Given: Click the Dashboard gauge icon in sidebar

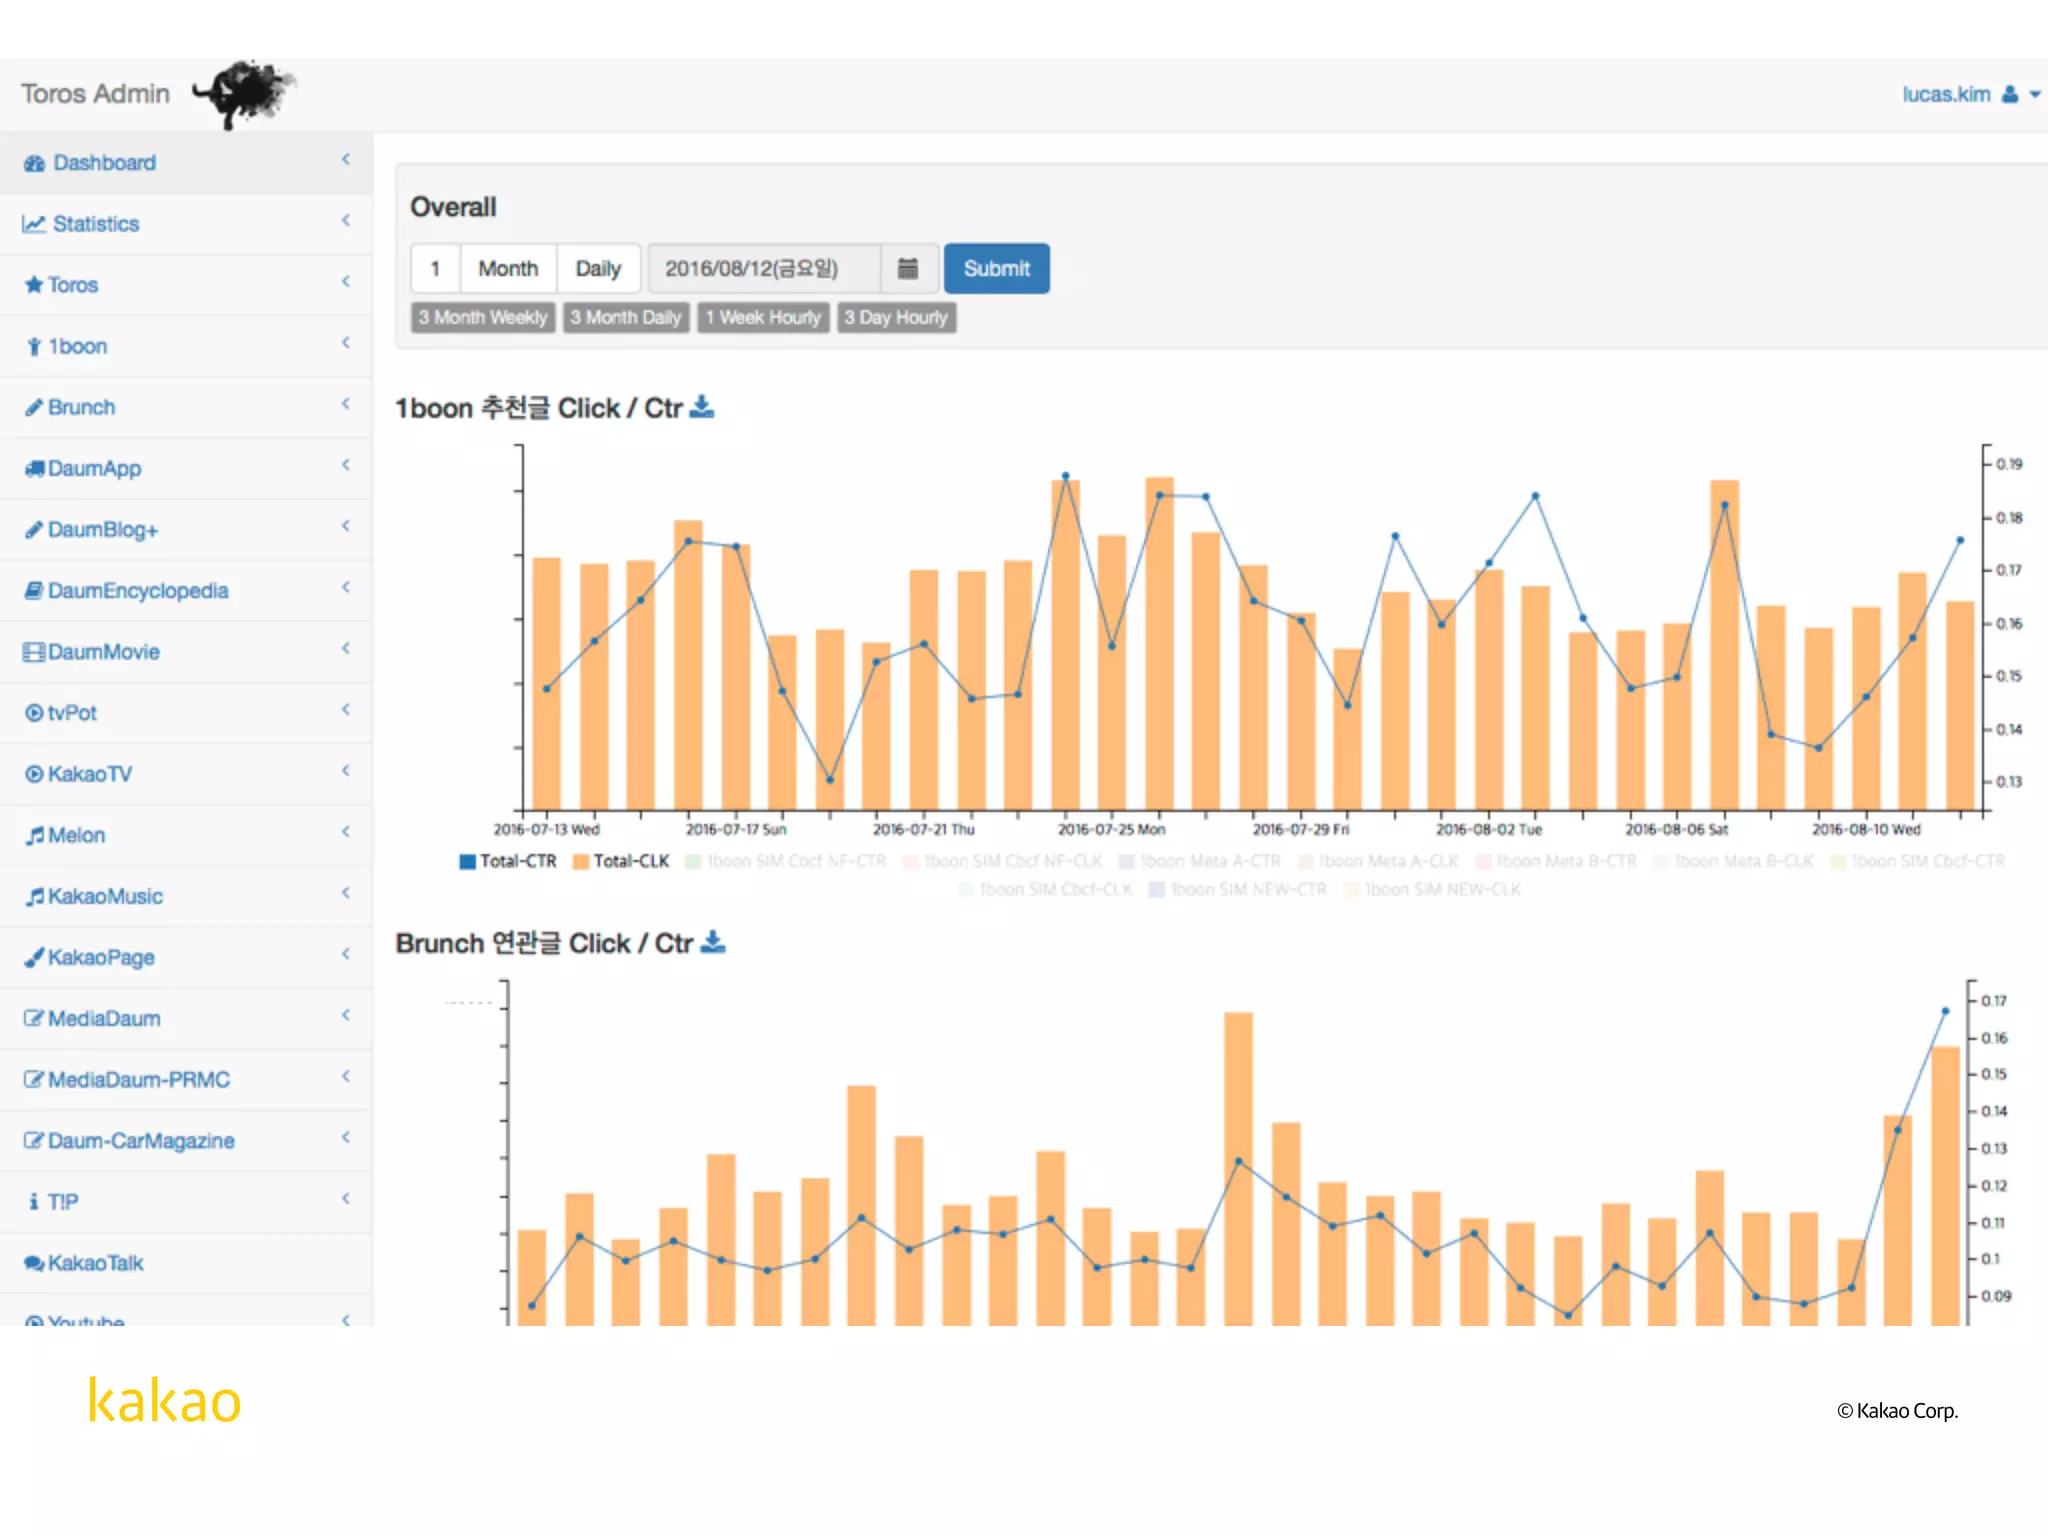Looking at the screenshot, I should 35,163.
